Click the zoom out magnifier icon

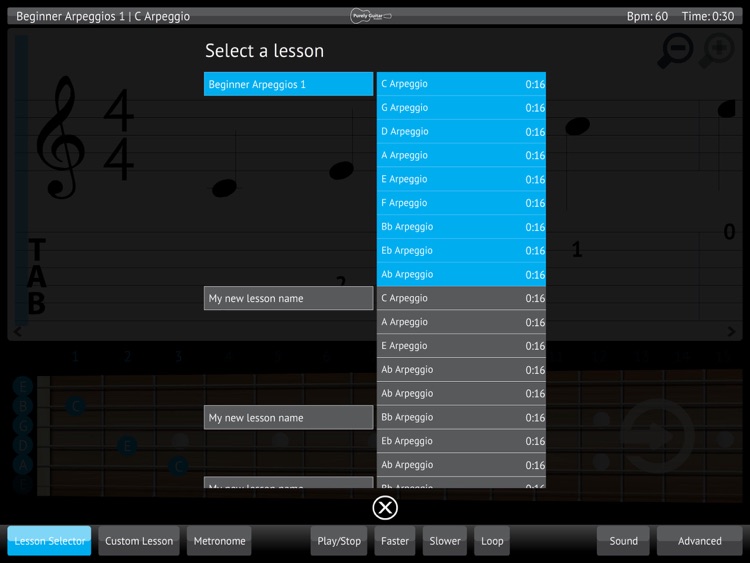click(675, 50)
